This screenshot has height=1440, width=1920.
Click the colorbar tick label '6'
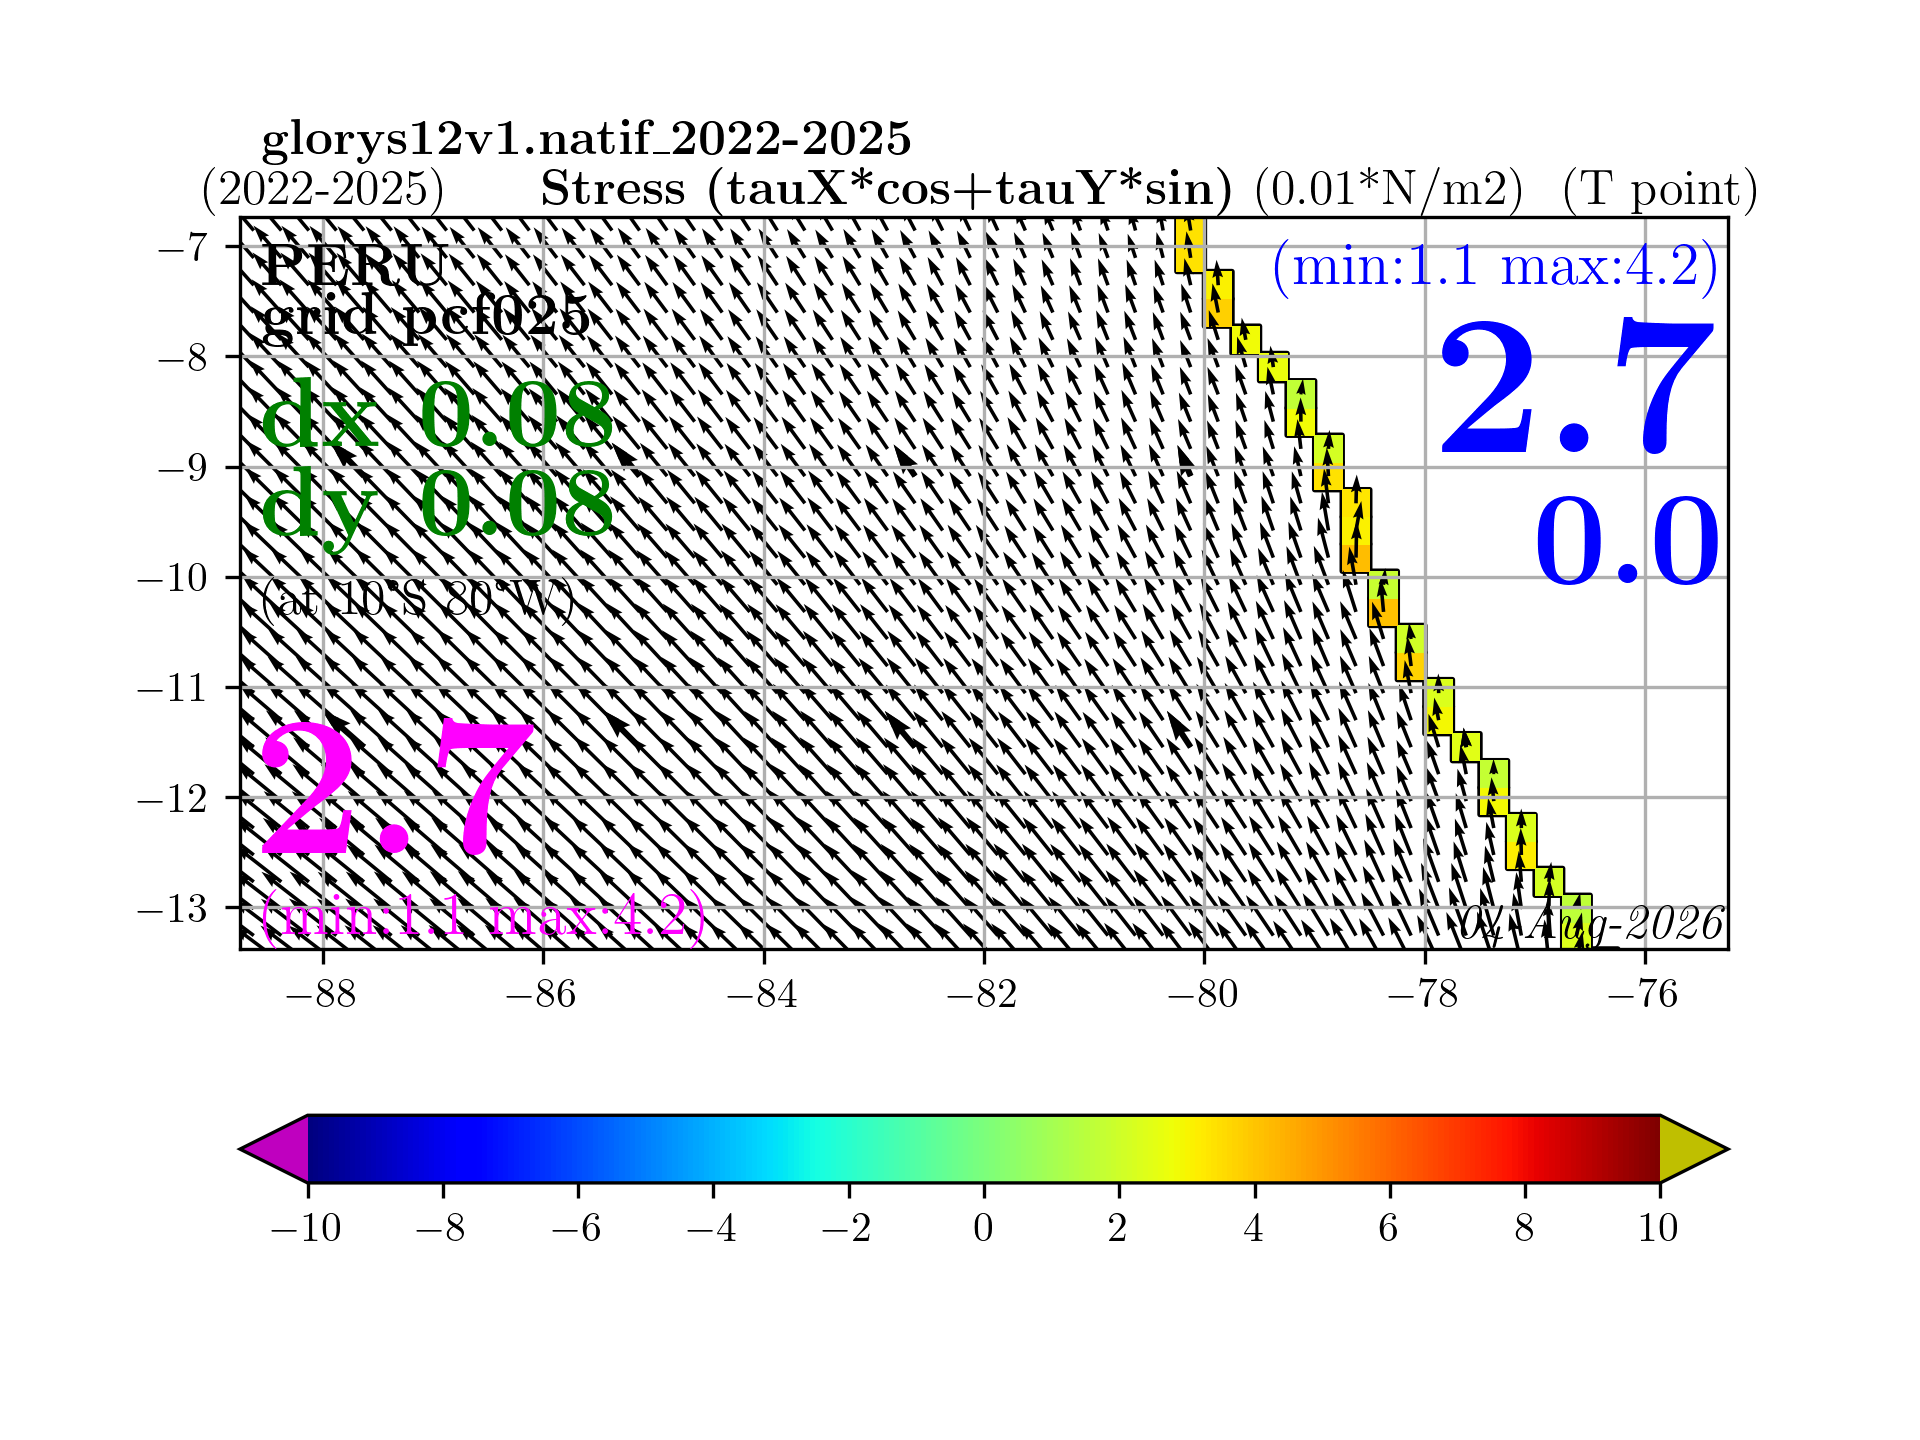(1389, 1228)
